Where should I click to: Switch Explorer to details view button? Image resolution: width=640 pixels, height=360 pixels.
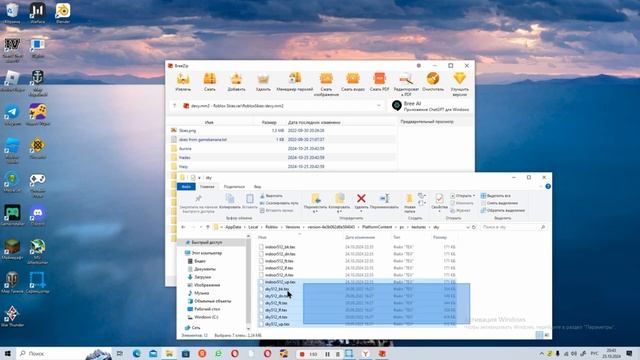point(539,335)
